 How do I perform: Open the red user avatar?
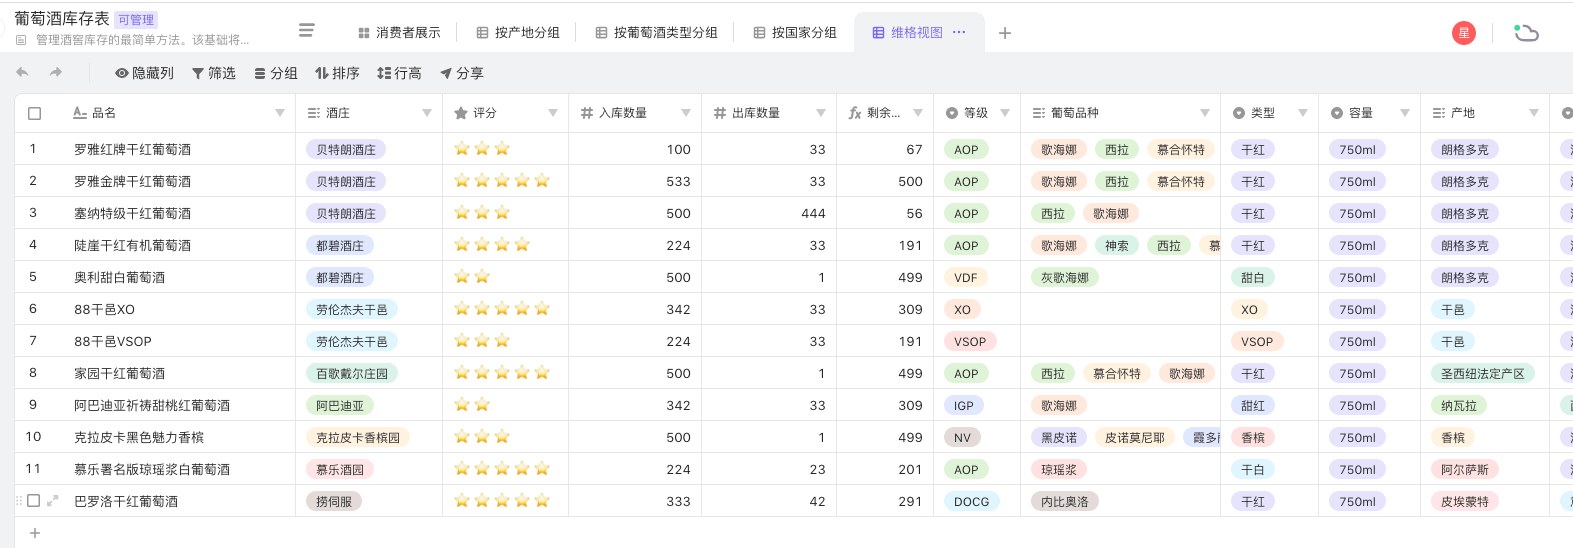pyautogui.click(x=1463, y=33)
